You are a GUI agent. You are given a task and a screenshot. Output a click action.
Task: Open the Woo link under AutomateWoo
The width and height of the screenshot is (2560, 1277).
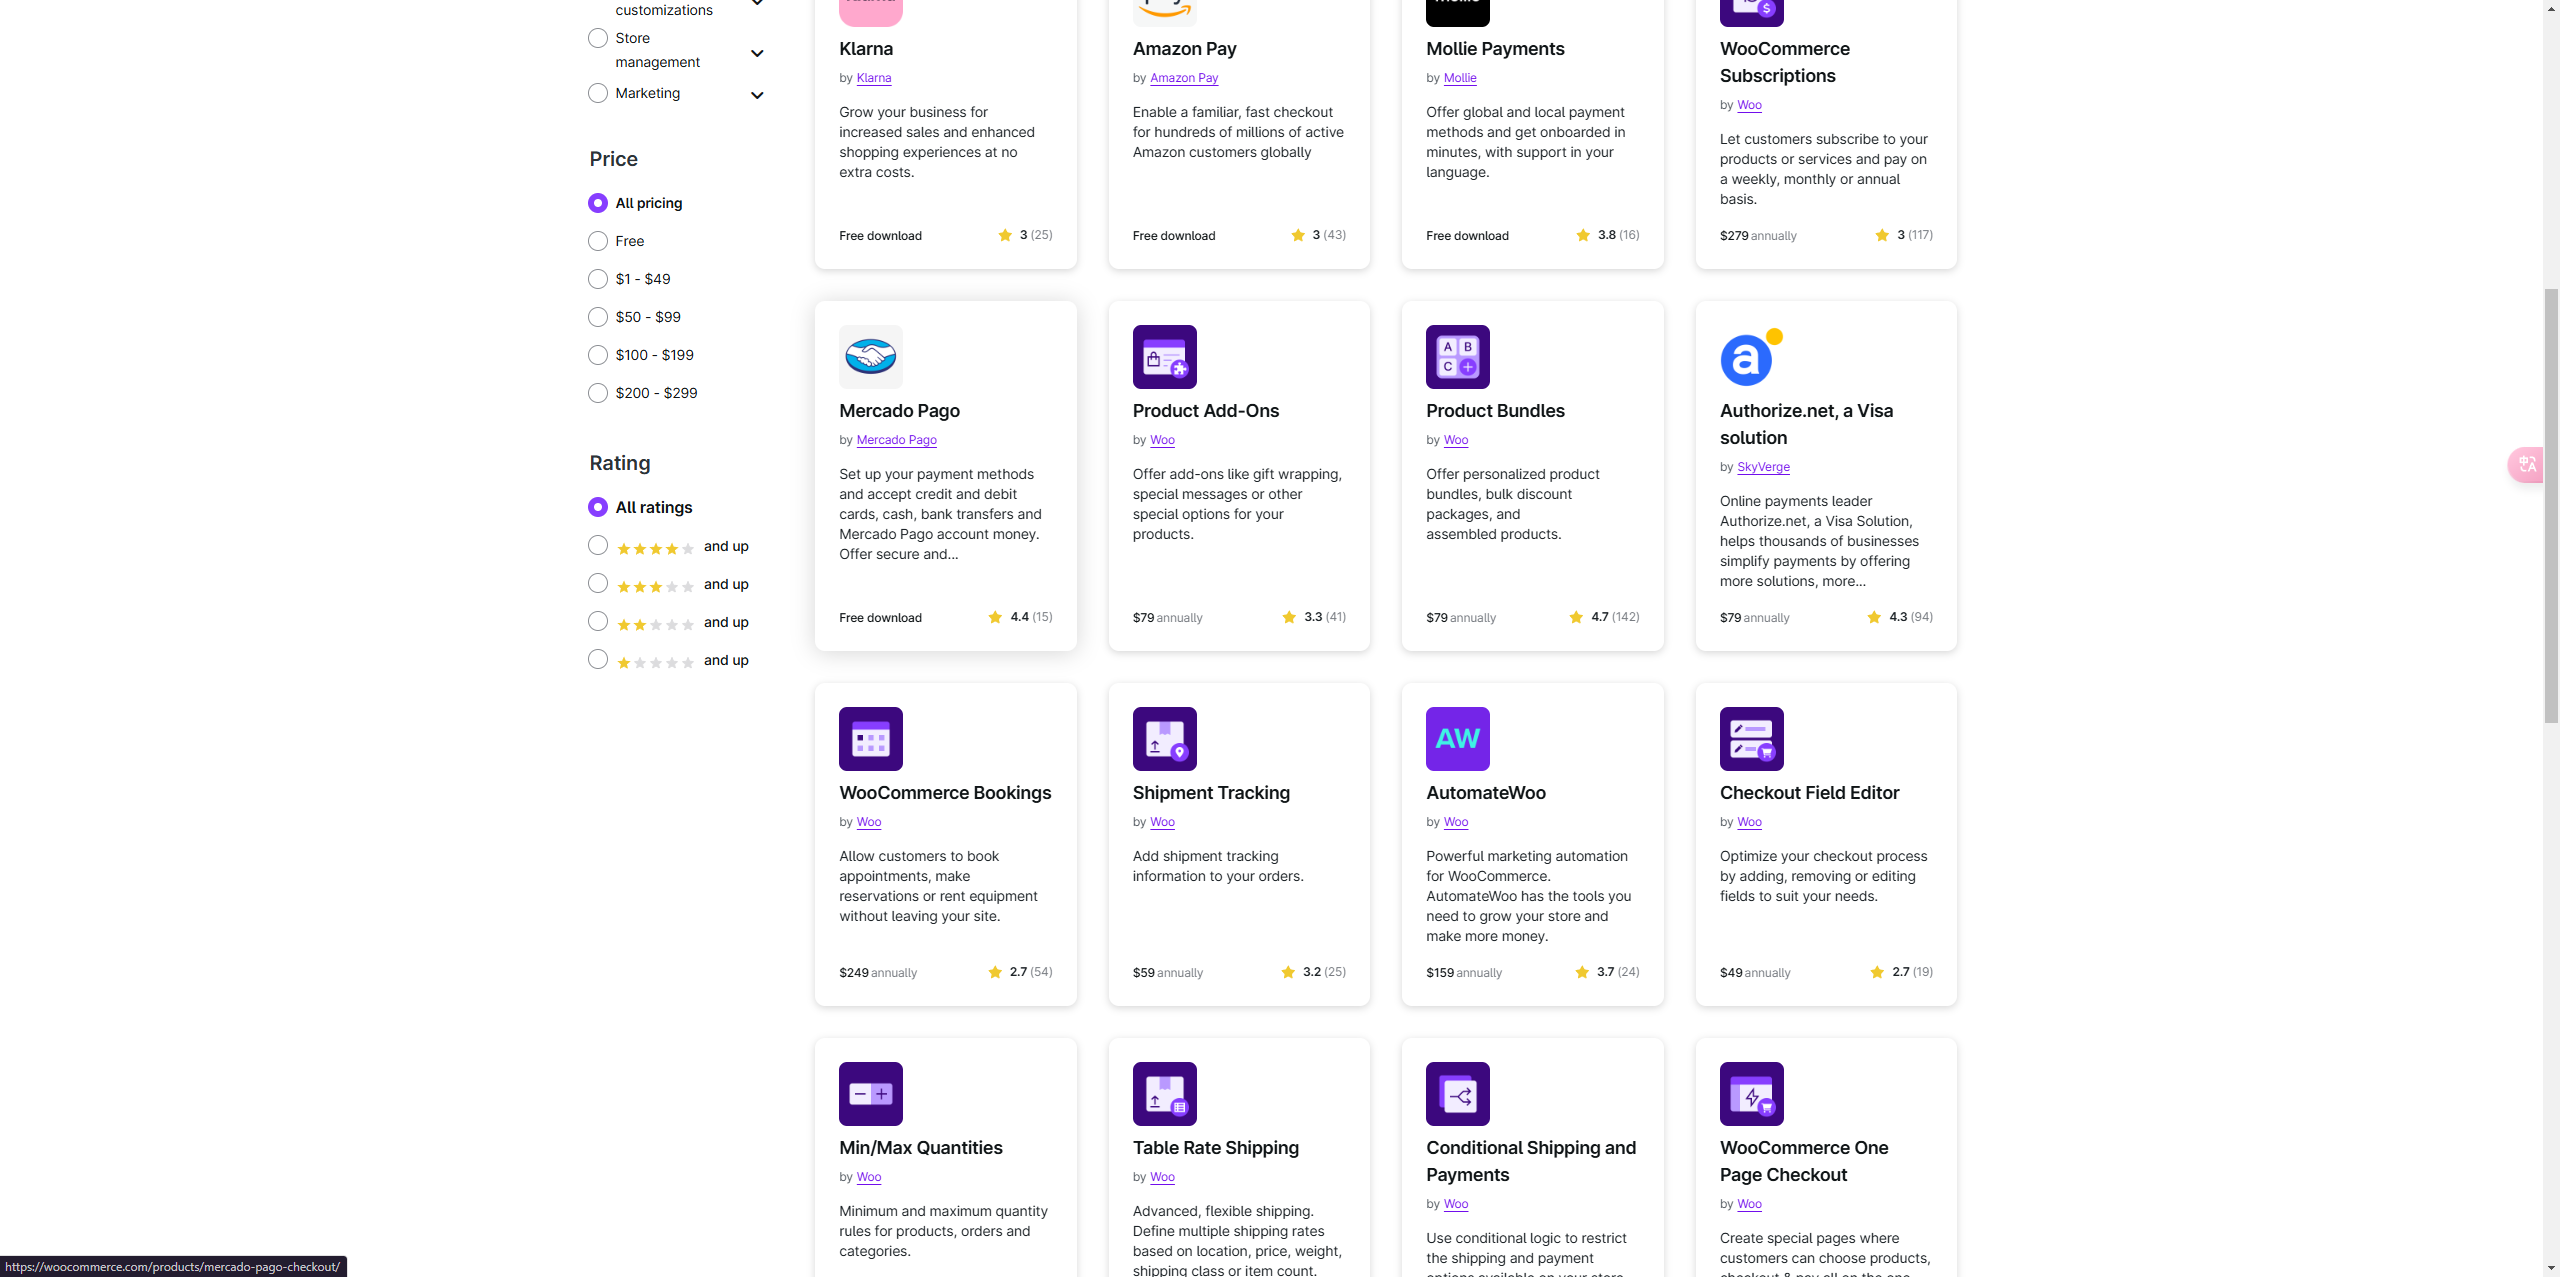pyautogui.click(x=1456, y=822)
